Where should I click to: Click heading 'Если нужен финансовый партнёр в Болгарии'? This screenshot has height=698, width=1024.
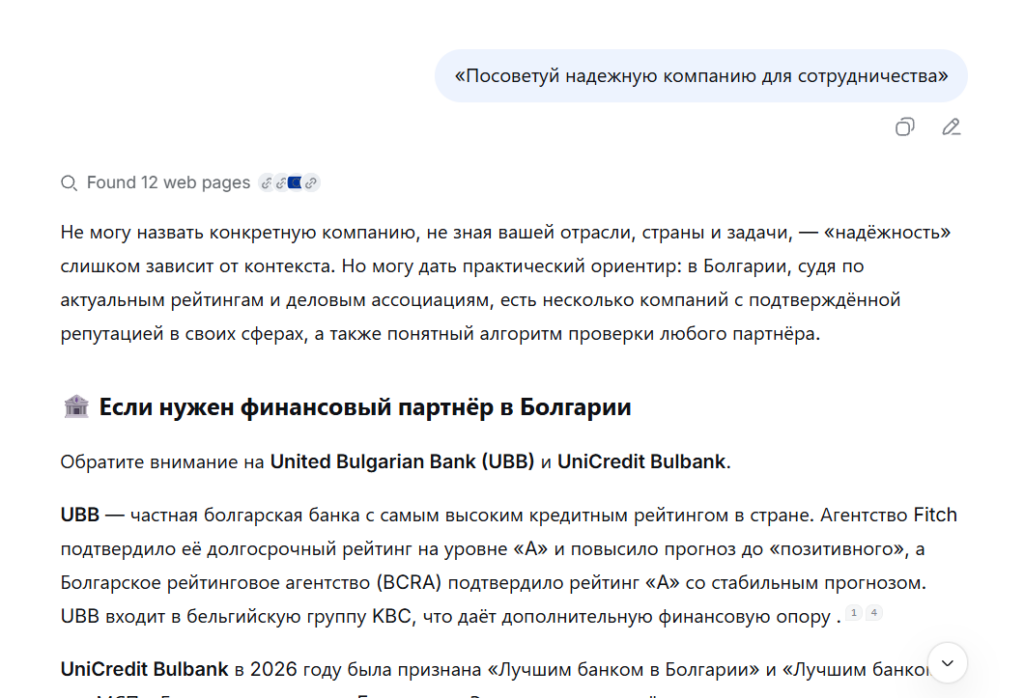[x=365, y=407]
